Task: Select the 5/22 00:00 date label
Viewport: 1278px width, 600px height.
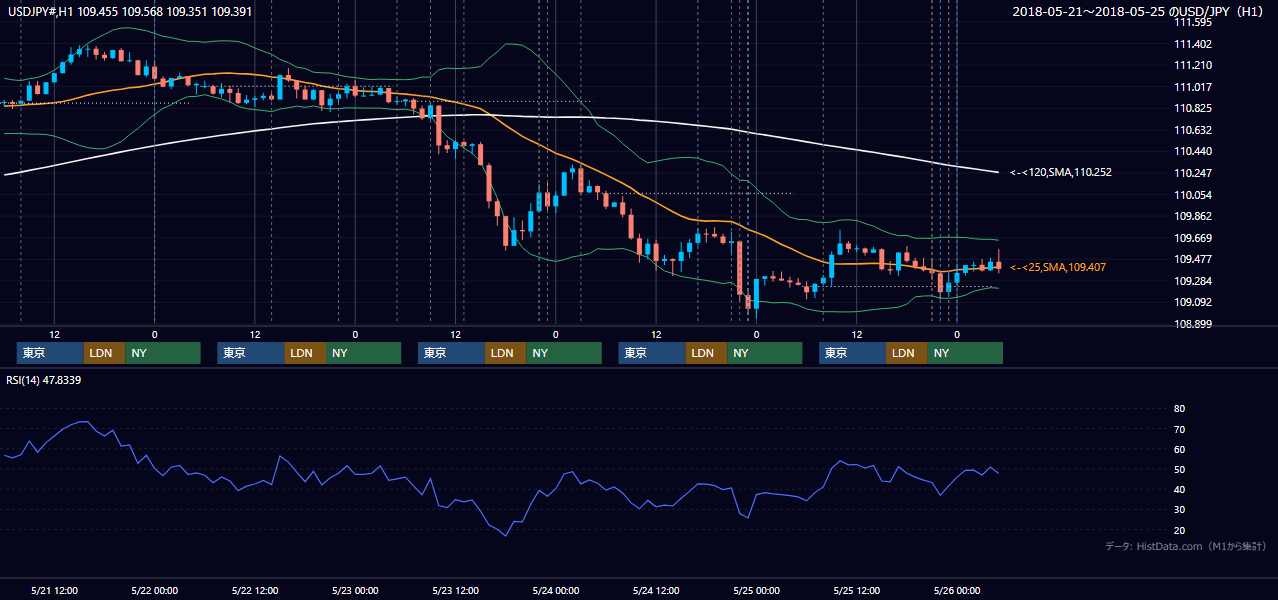Action: (x=155, y=590)
